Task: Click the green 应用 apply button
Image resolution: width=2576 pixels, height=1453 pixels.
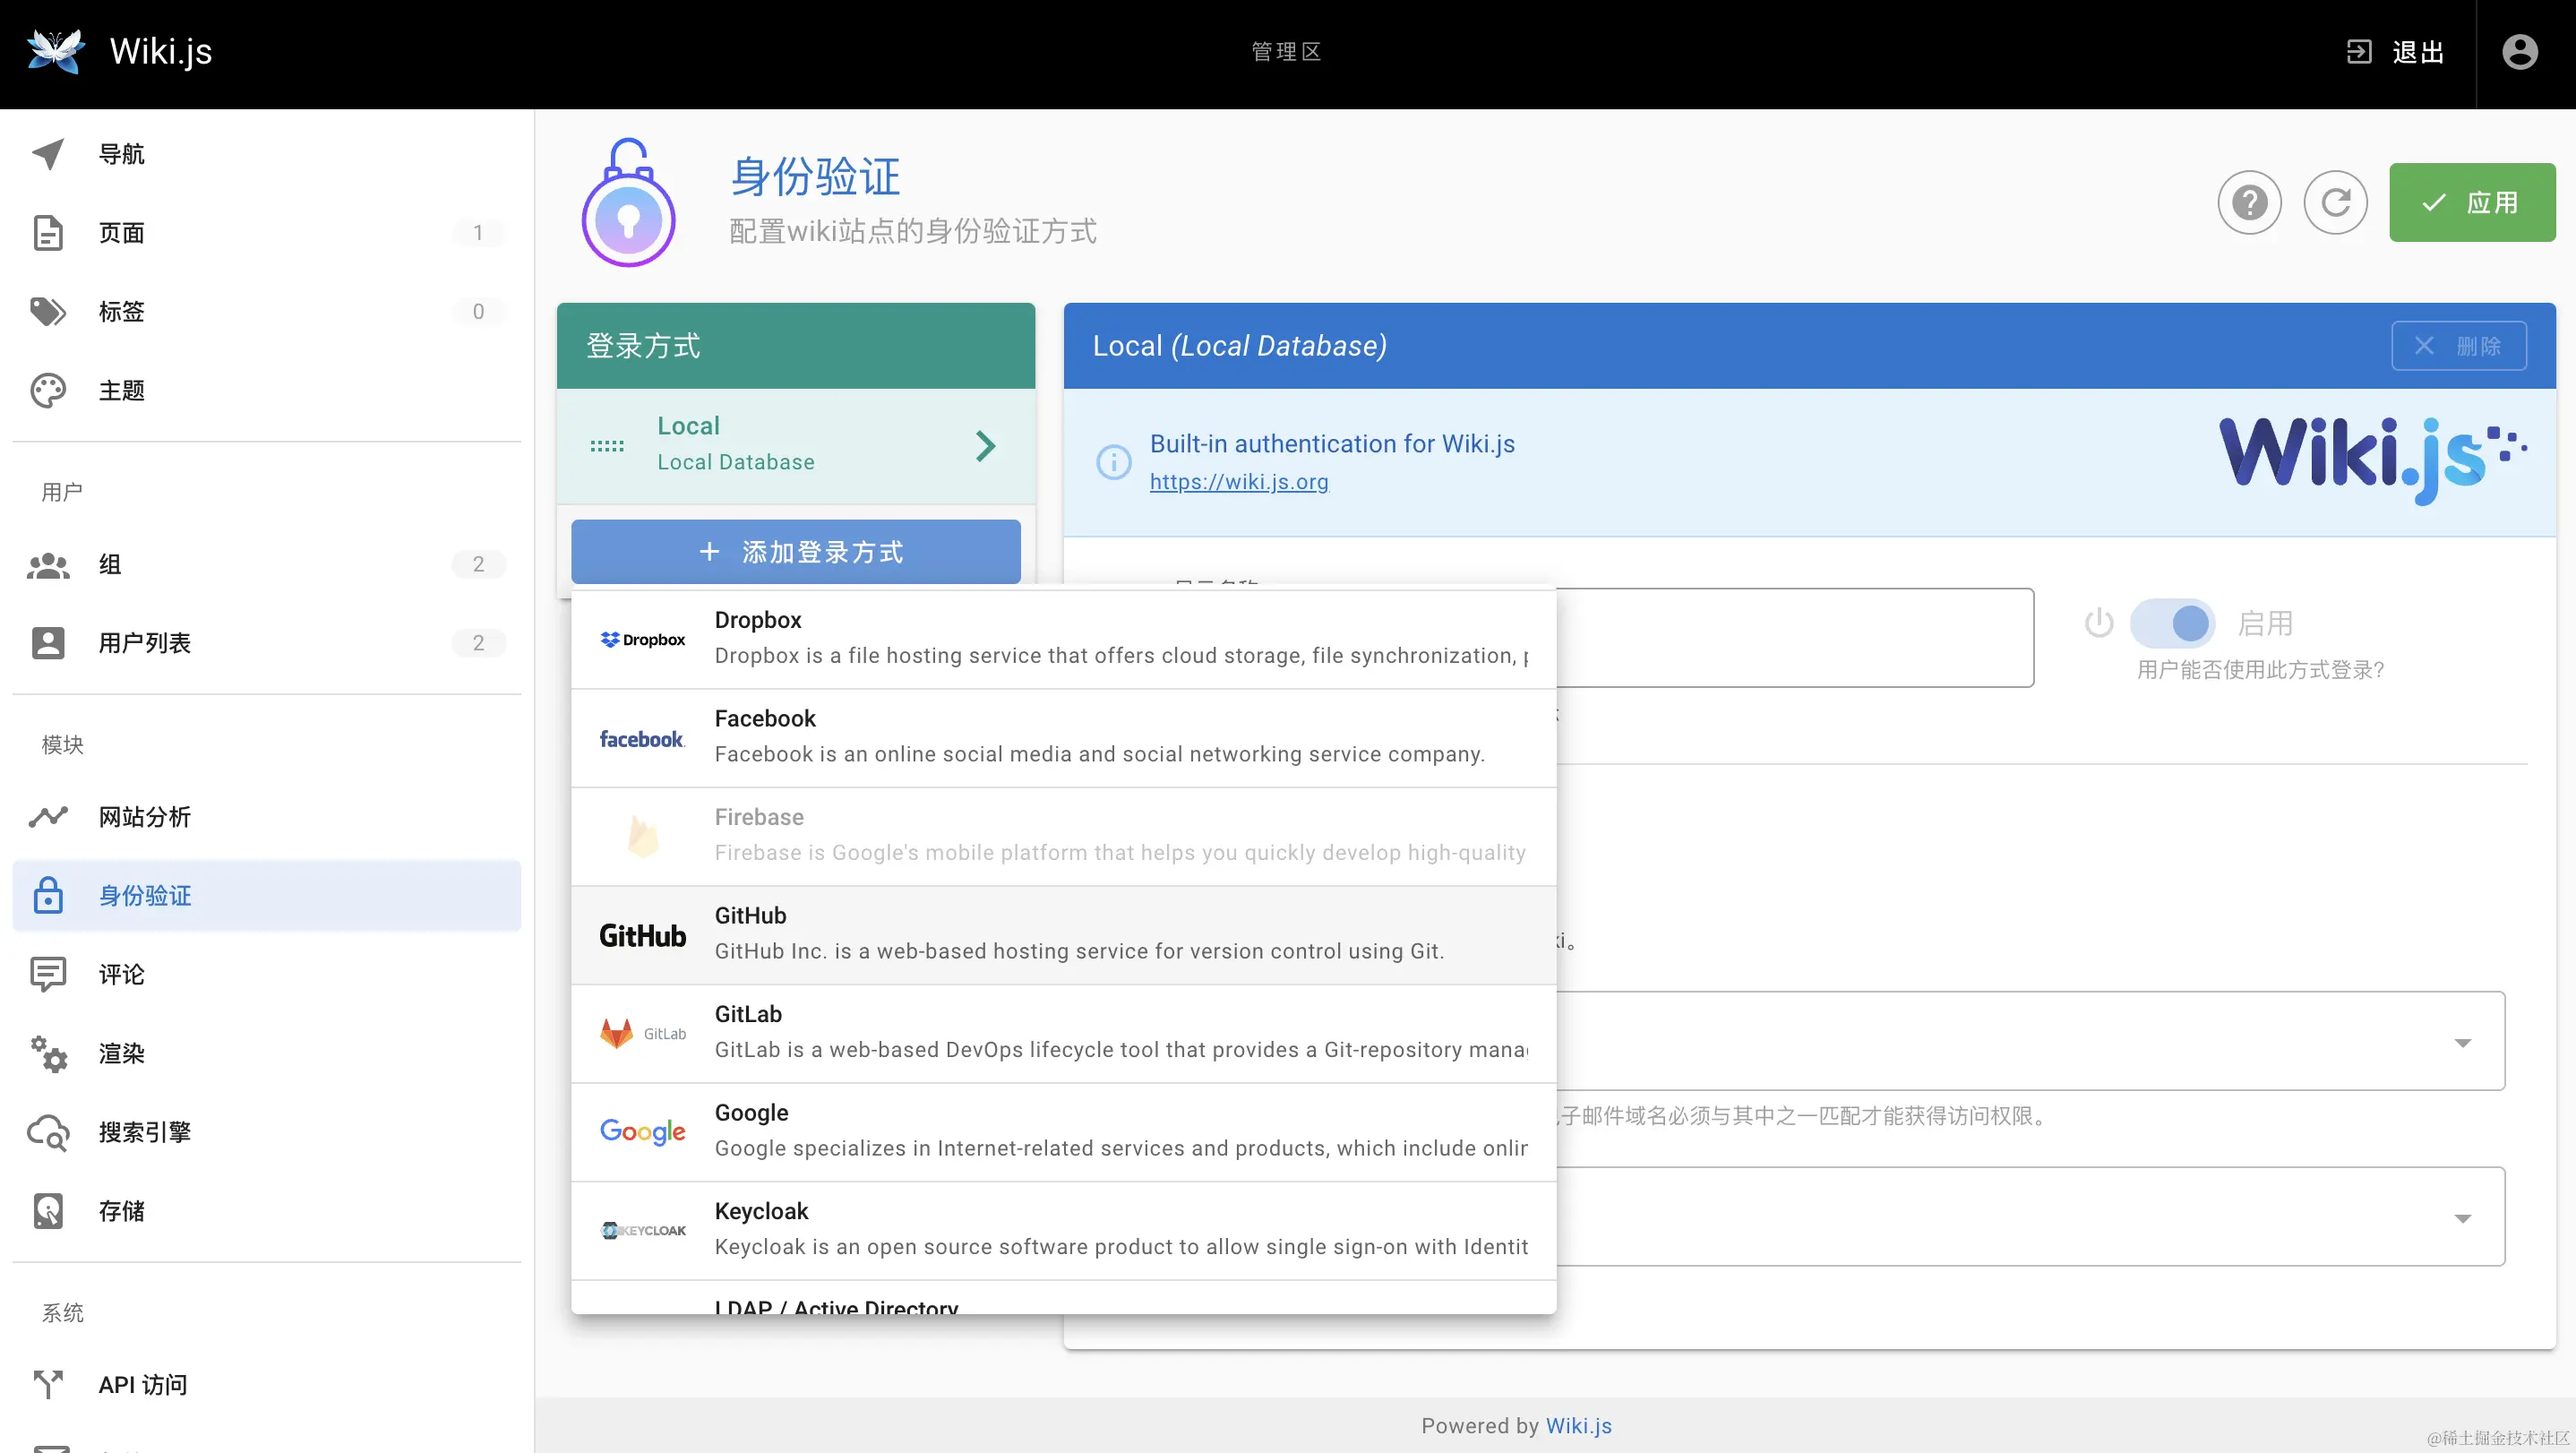Action: pyautogui.click(x=2471, y=202)
